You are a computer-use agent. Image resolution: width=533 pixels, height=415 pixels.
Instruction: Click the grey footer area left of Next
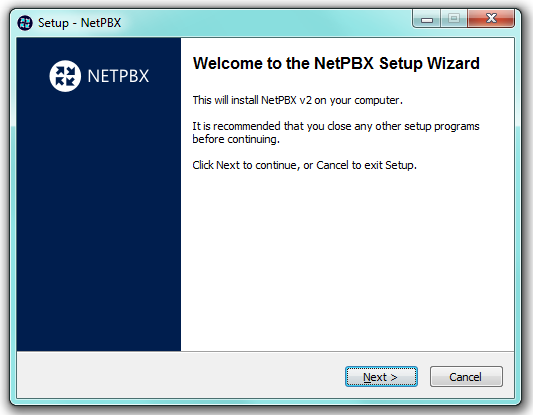[x=180, y=376]
